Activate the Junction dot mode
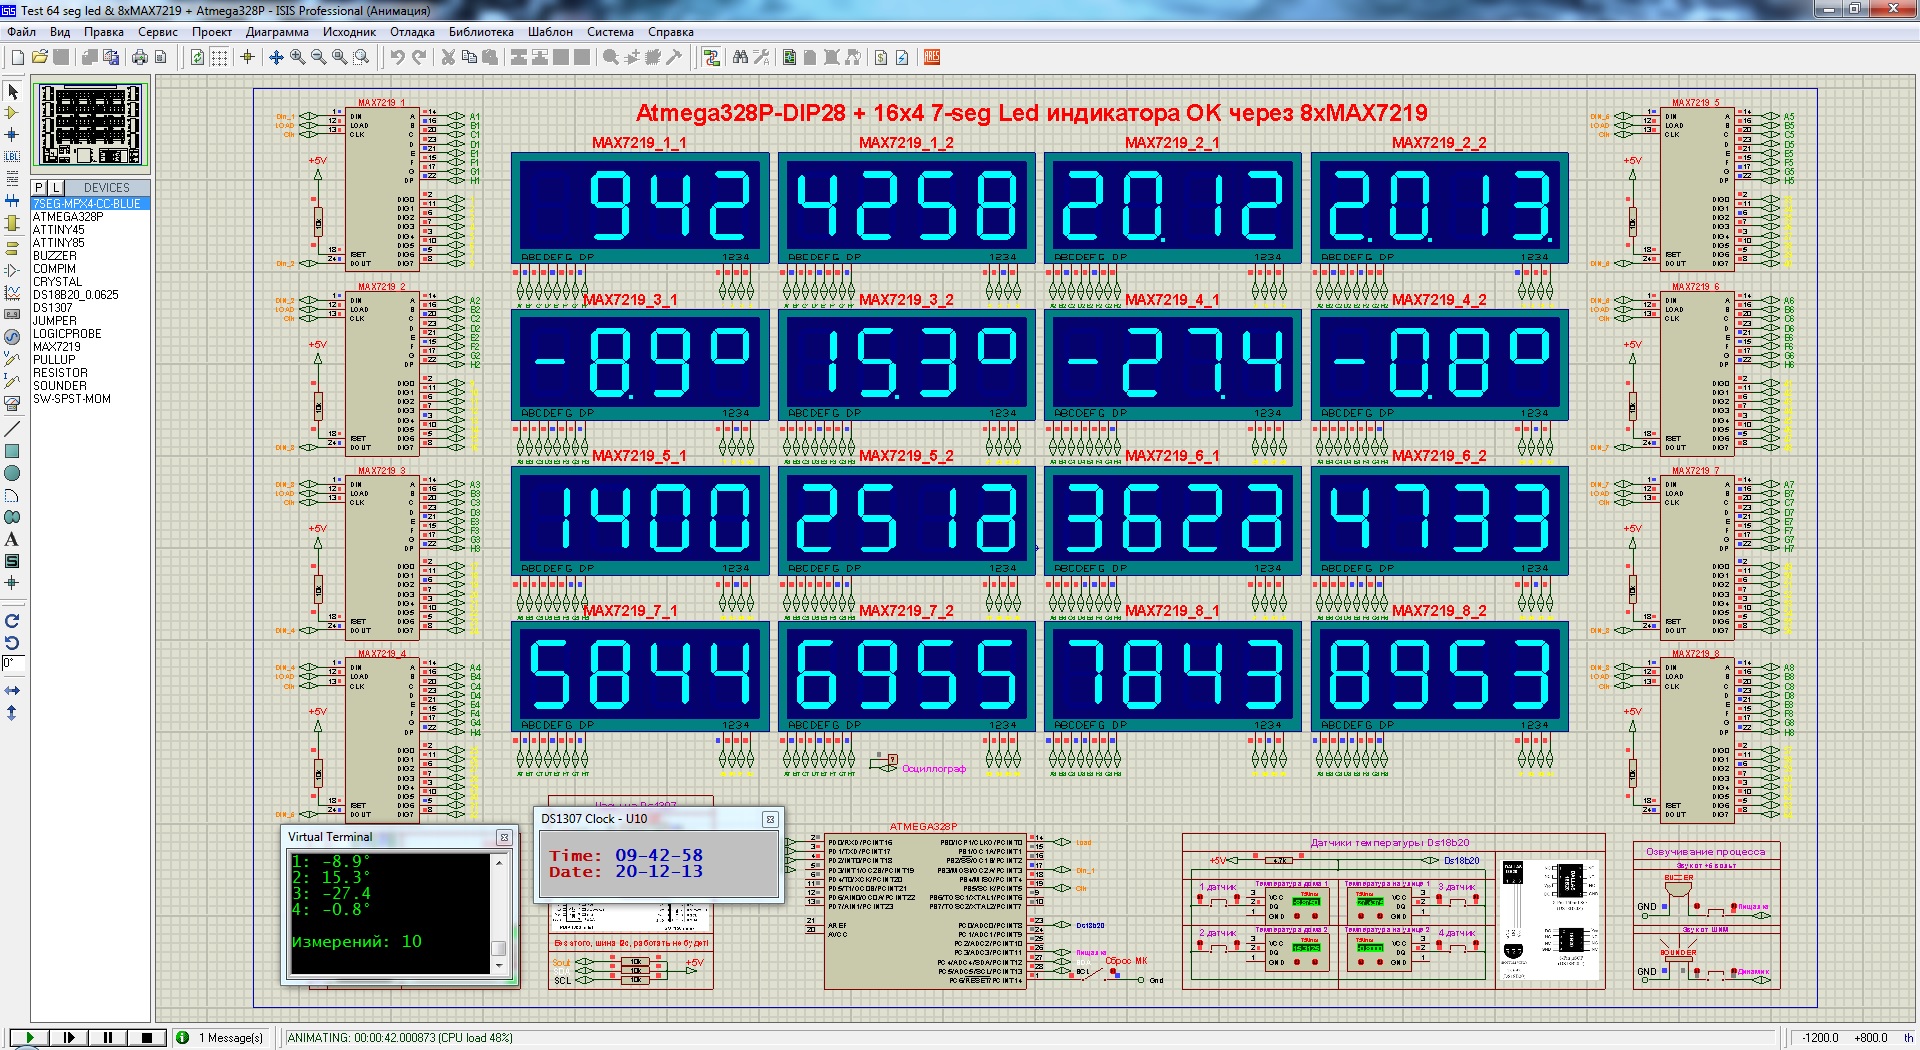 (x=12, y=134)
